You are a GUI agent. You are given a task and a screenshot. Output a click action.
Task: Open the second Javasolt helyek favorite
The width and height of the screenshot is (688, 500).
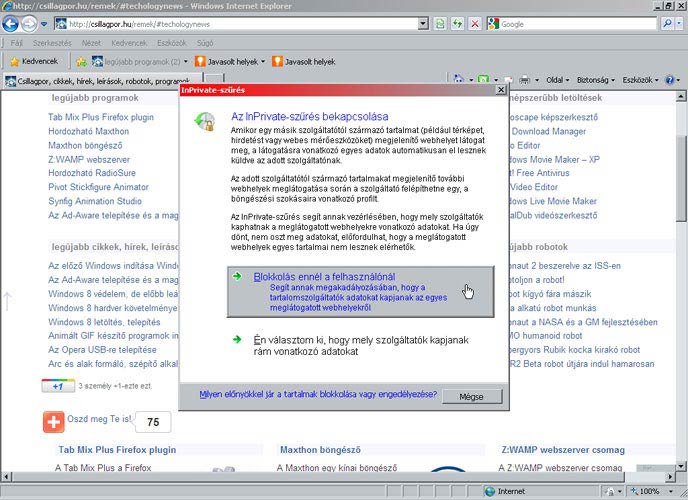(x=304, y=62)
